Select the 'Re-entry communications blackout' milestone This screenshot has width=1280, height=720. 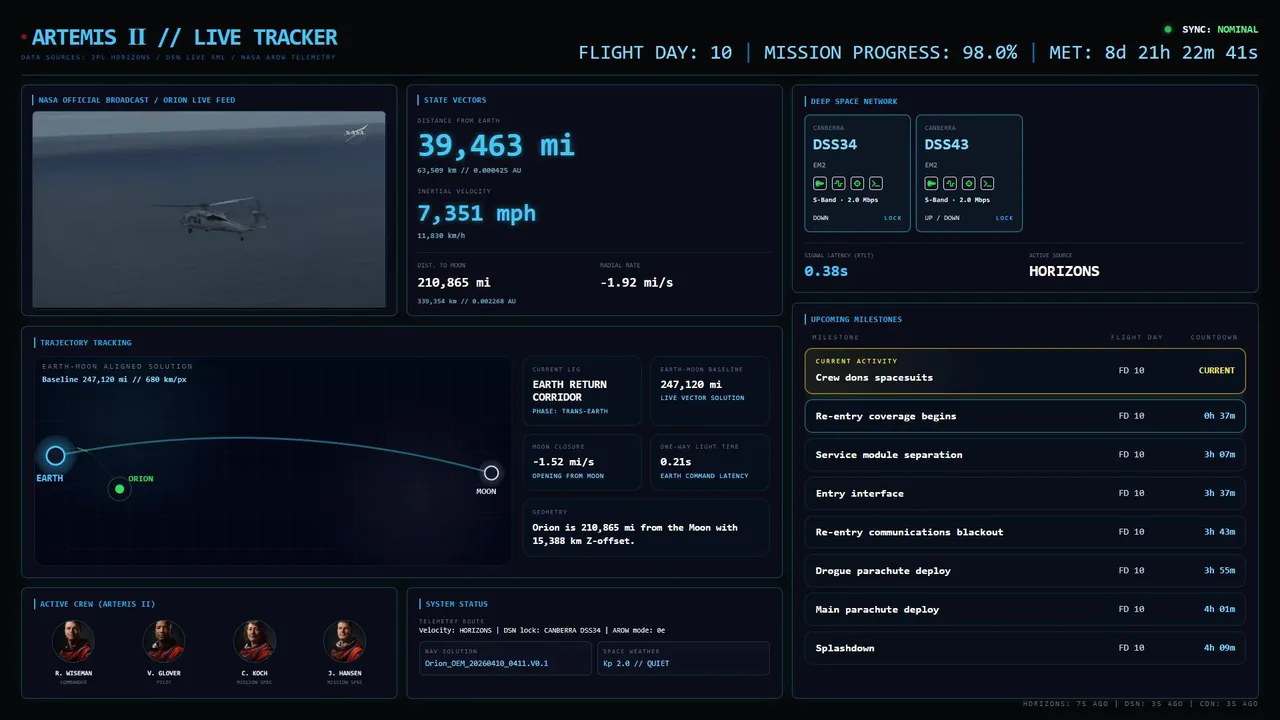pyautogui.click(x=1025, y=532)
